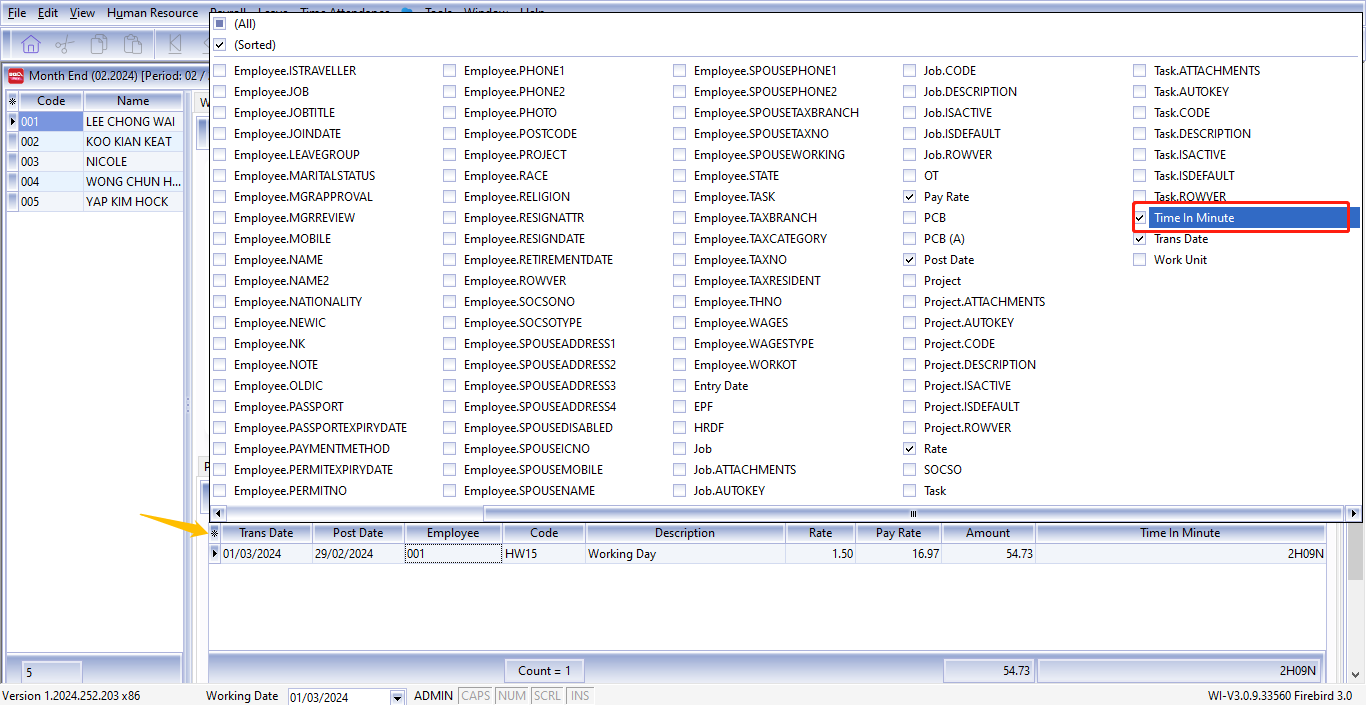The image size is (1366, 705).
Task: Open the File menu
Action: pos(17,13)
